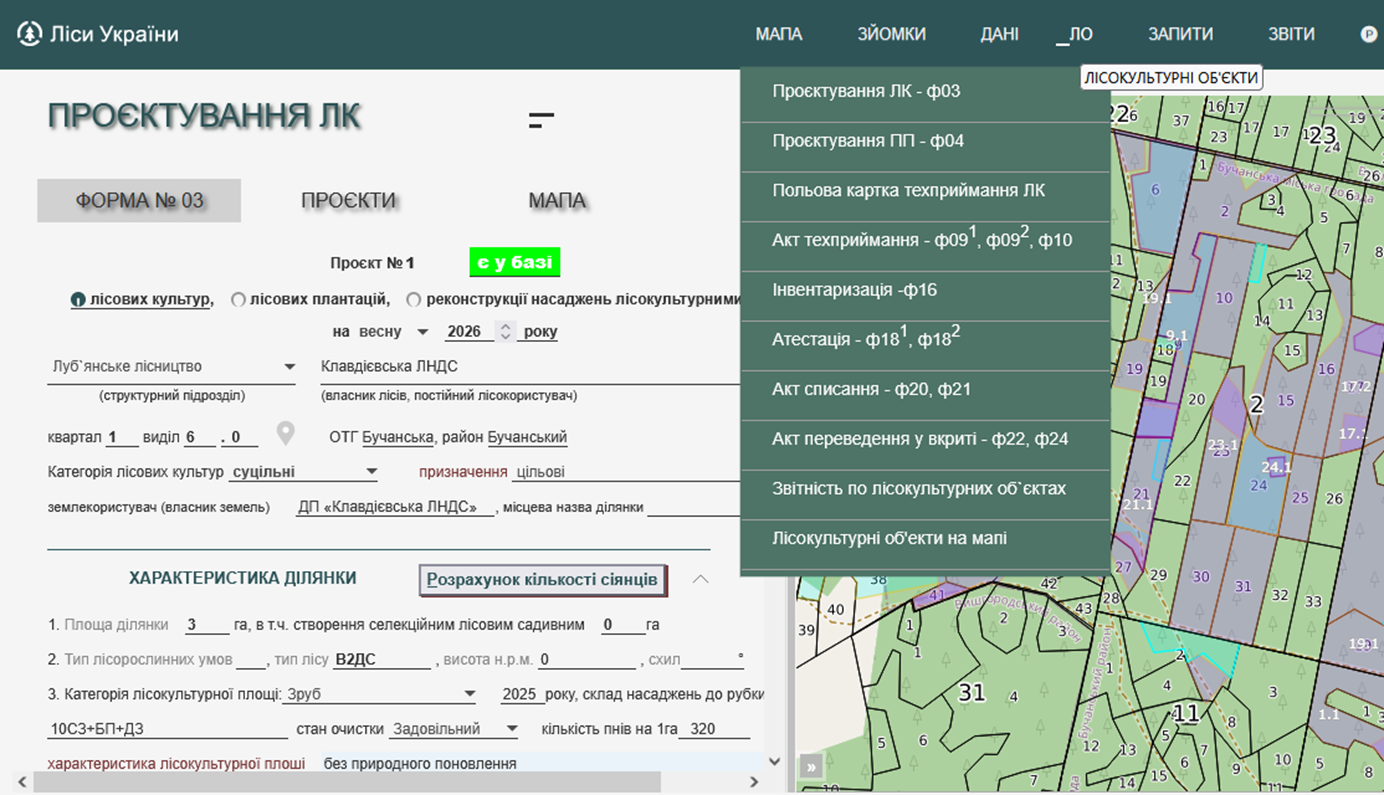1384x795 pixels.
Task: Open _ЛО in top navigation
Action: pyautogui.click(x=1074, y=34)
